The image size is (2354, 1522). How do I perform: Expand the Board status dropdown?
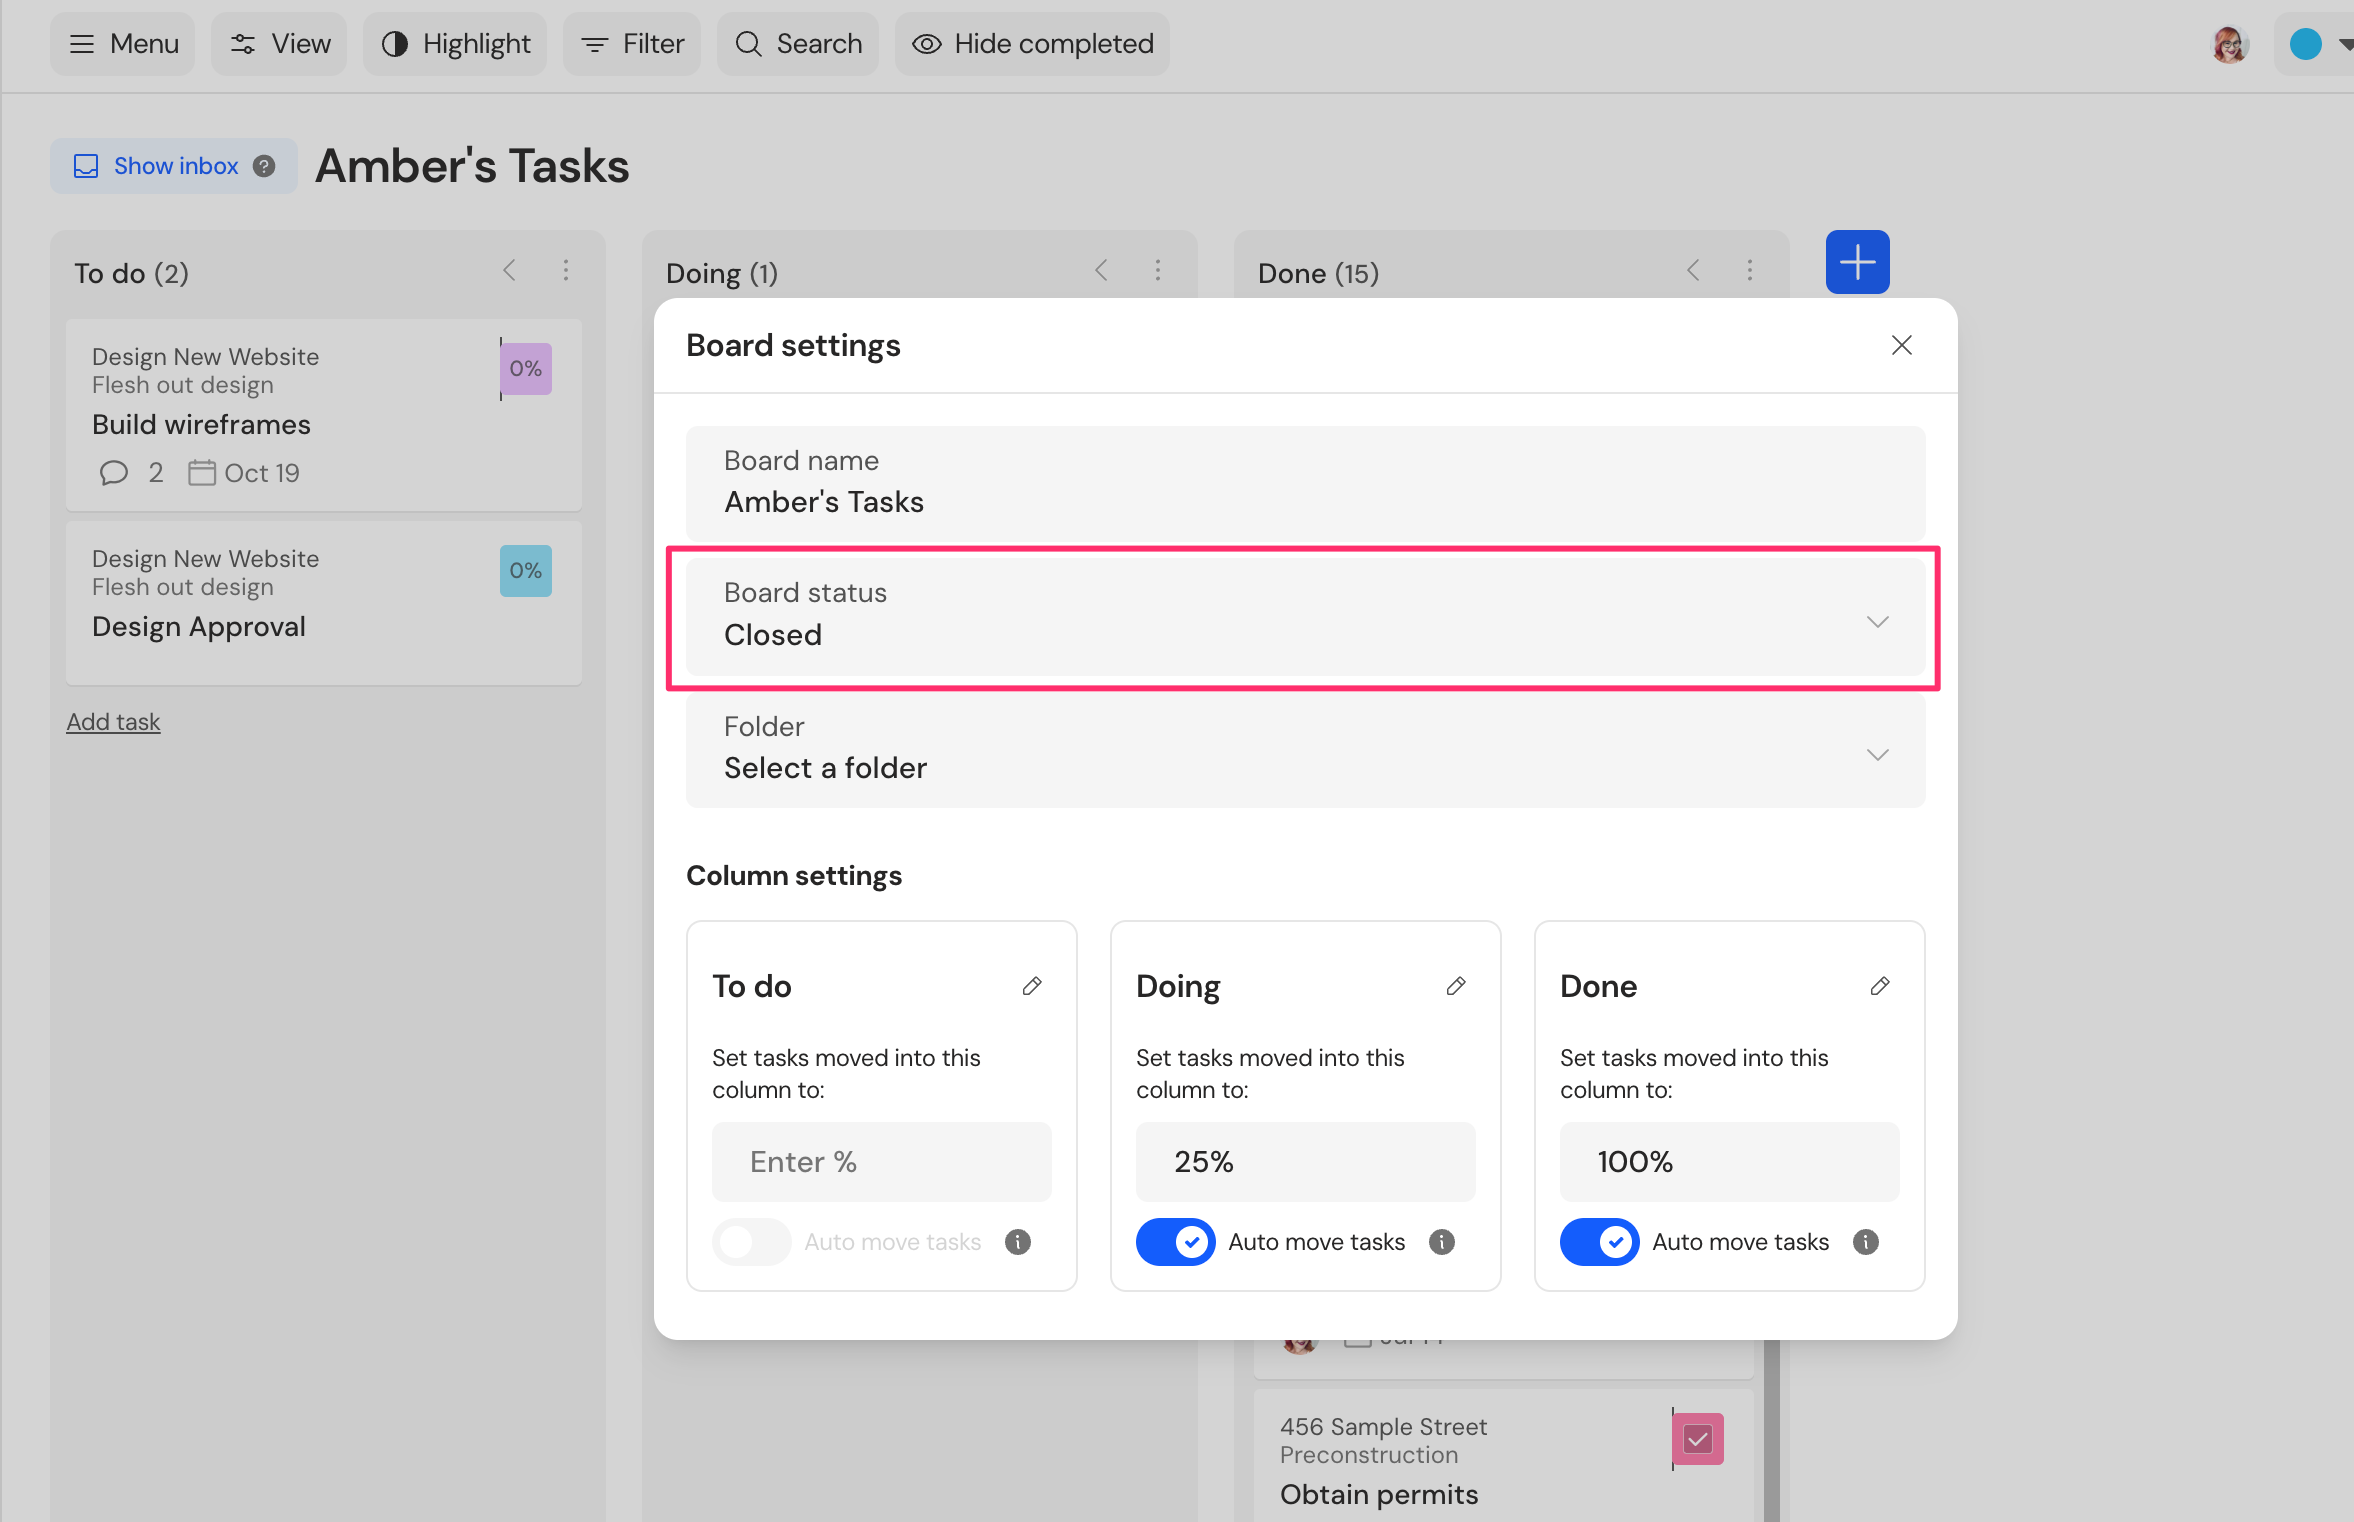(1305, 615)
